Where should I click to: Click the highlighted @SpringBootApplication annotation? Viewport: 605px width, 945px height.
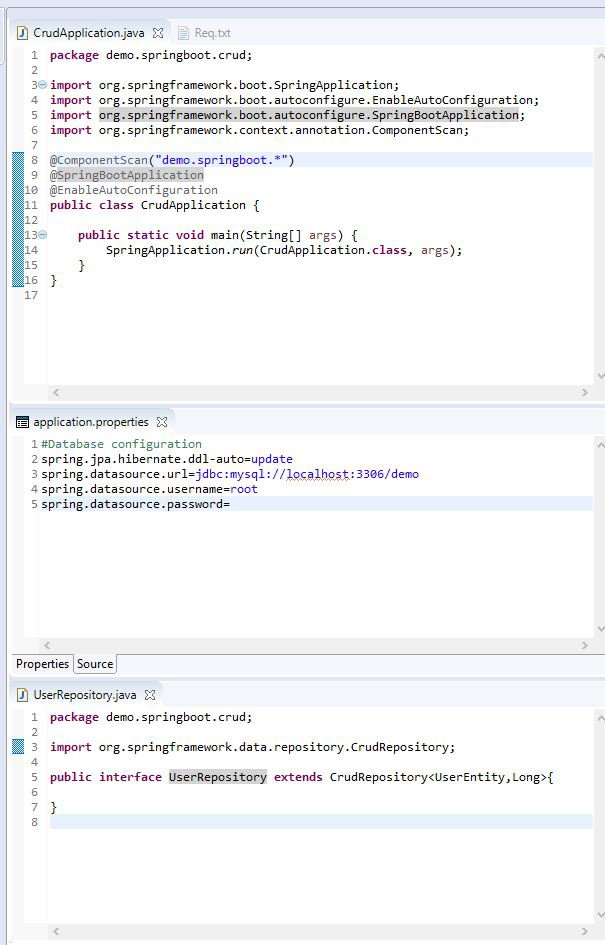tap(127, 175)
